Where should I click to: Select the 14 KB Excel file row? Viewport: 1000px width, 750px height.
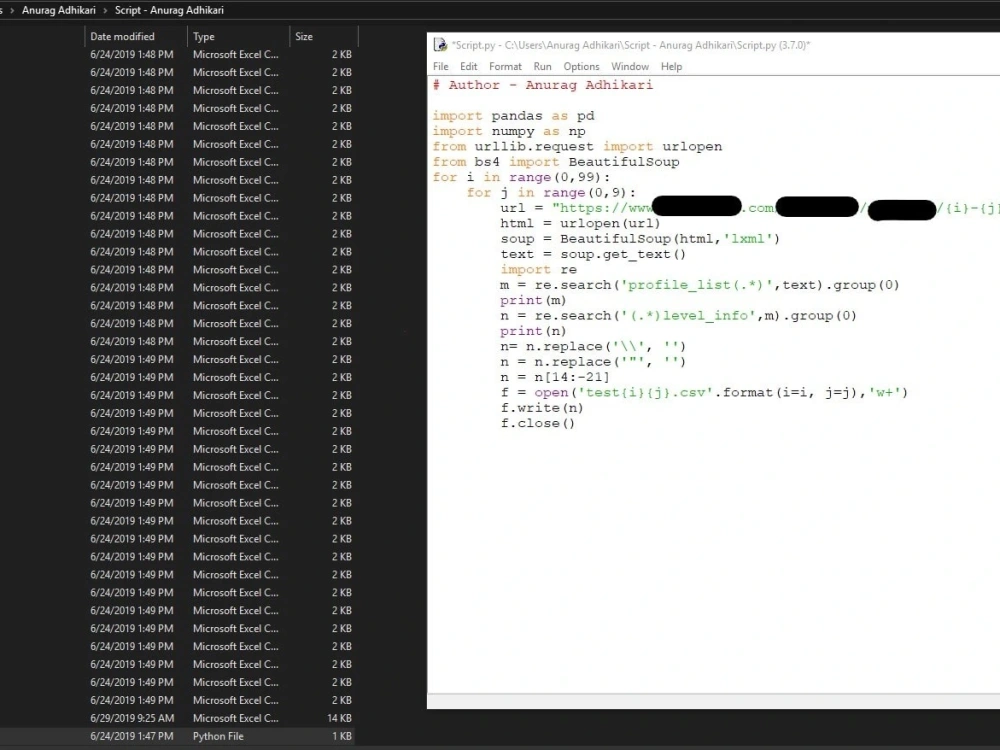tap(177, 718)
